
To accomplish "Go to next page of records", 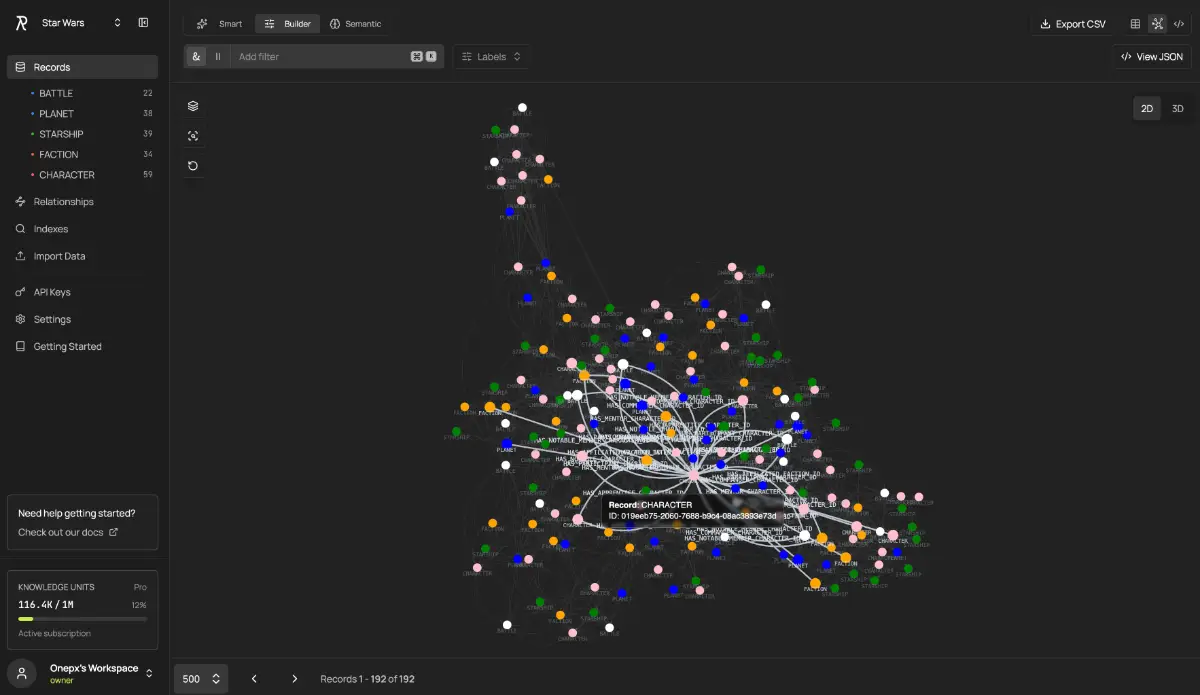I will [294, 679].
